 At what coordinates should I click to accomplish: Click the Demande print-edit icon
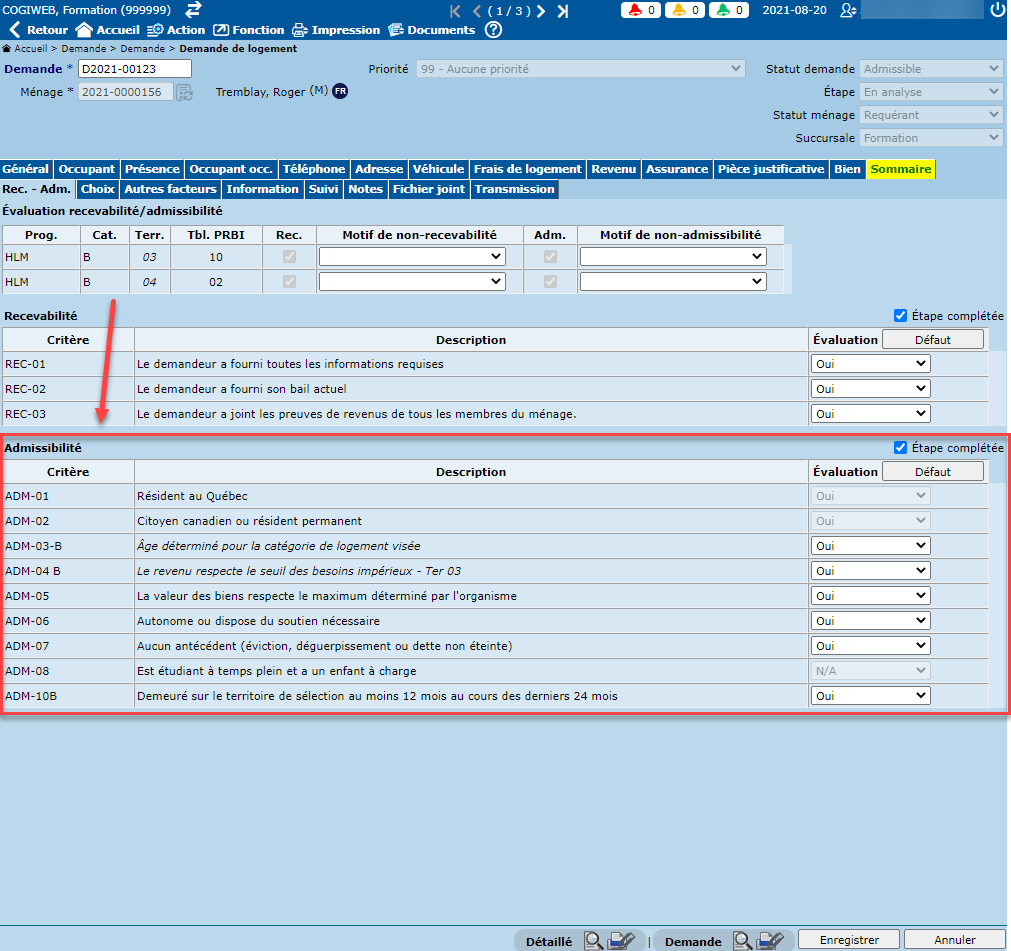click(770, 941)
